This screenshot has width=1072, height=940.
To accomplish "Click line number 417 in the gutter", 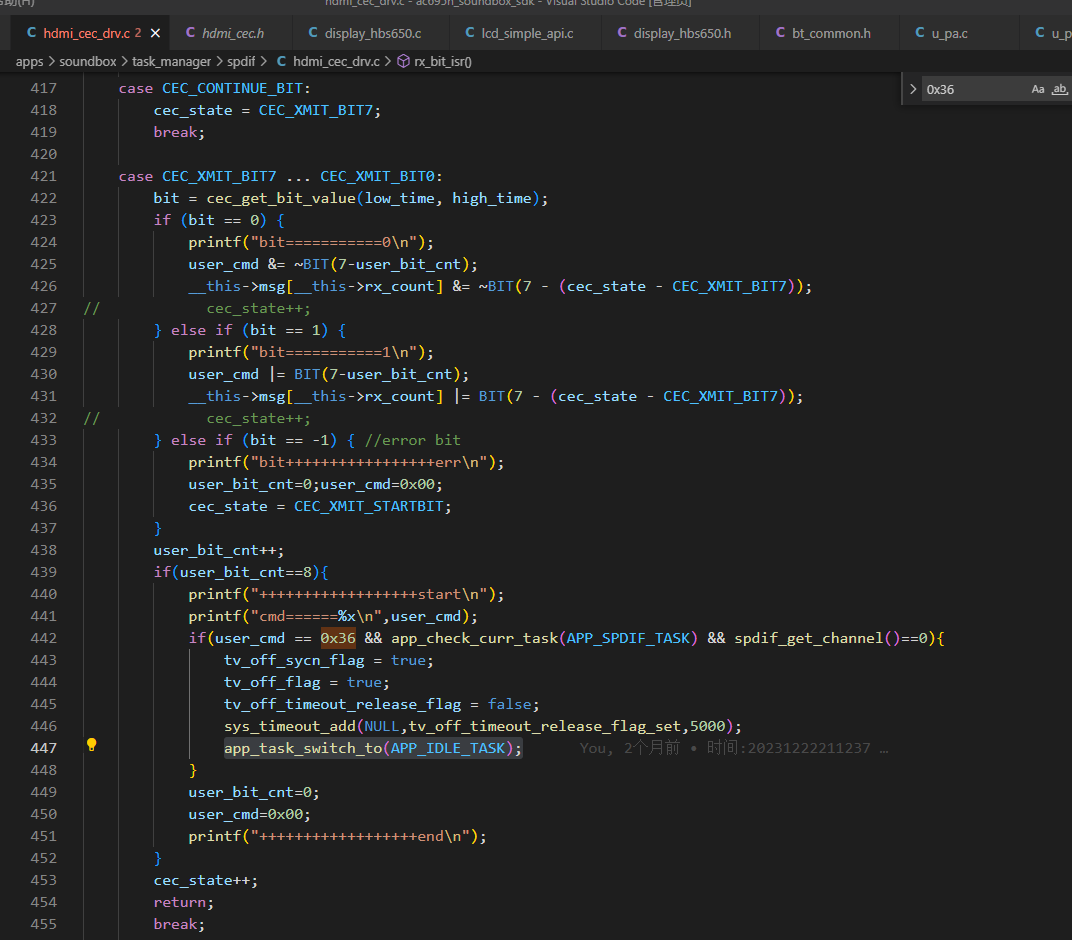I will pyautogui.click(x=44, y=88).
